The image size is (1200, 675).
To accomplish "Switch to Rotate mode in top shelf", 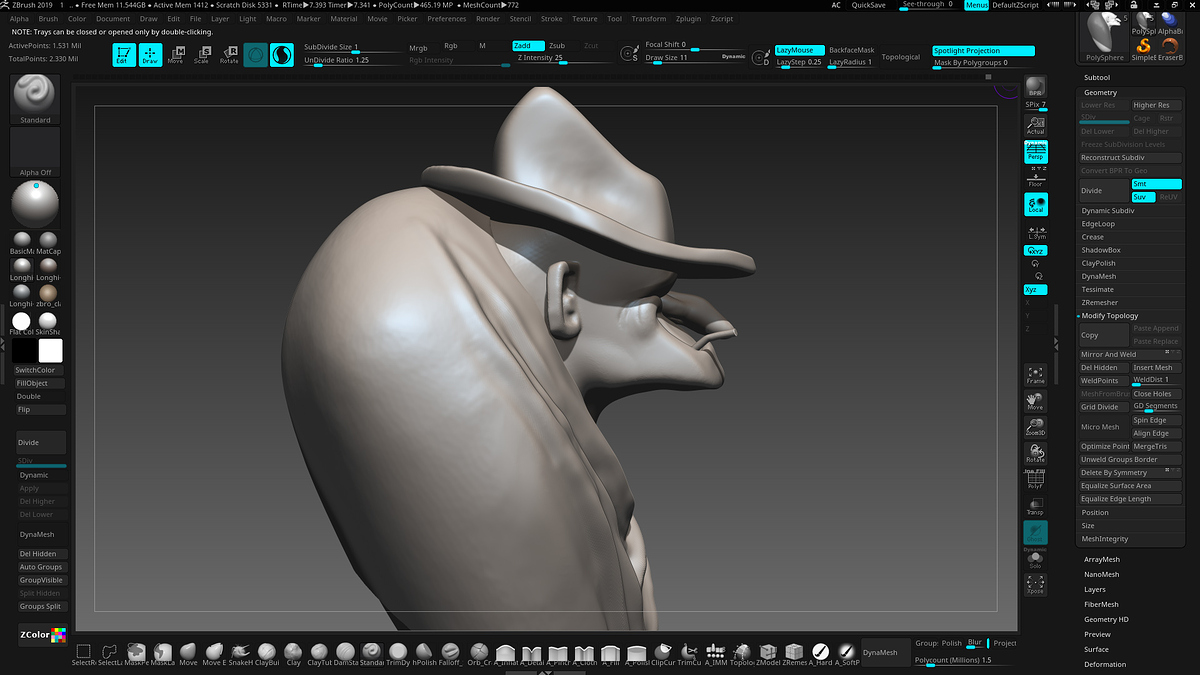I will 229,55.
